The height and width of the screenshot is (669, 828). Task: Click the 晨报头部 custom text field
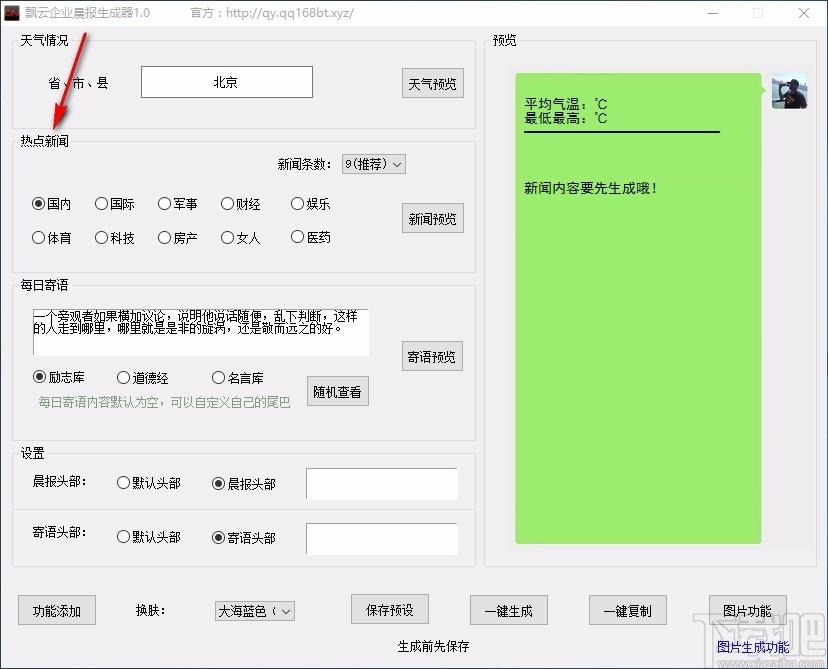point(382,484)
